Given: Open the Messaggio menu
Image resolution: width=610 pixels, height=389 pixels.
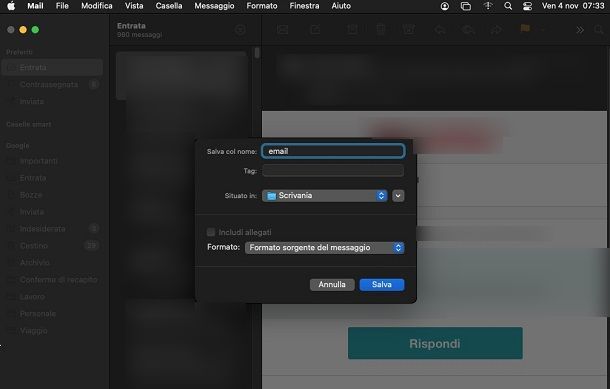Looking at the screenshot, I should (x=214, y=6).
